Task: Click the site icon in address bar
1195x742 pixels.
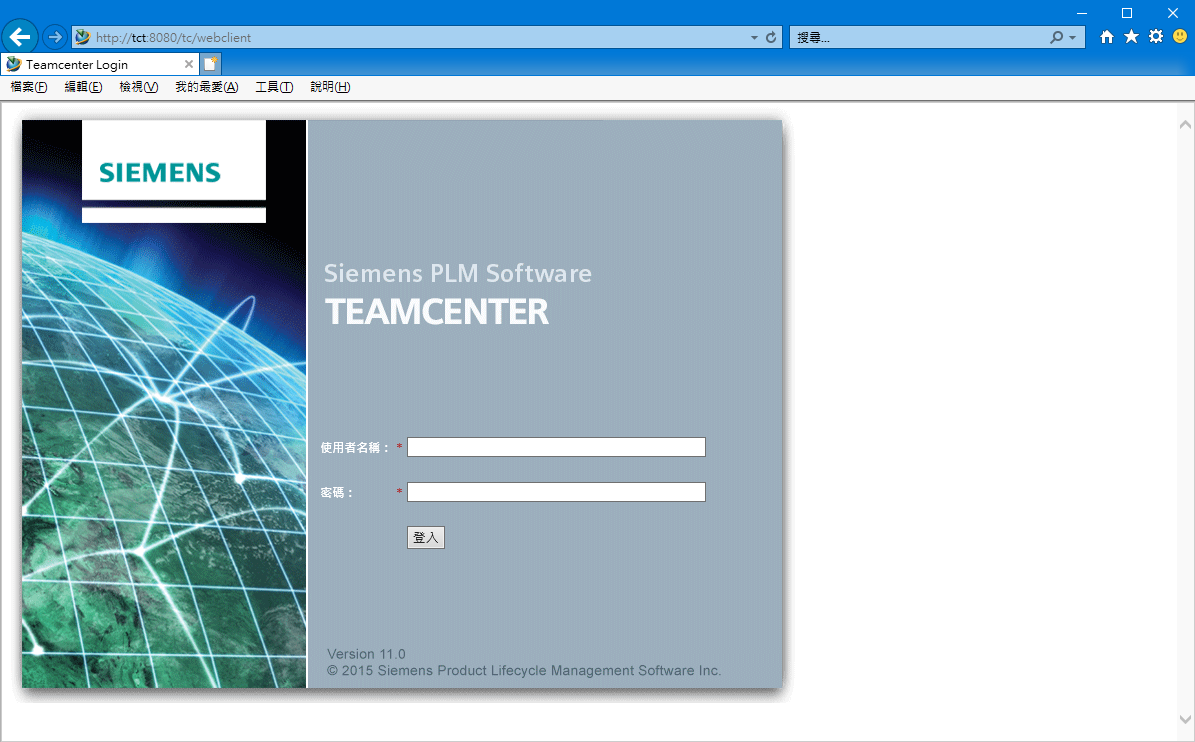Action: coord(83,37)
